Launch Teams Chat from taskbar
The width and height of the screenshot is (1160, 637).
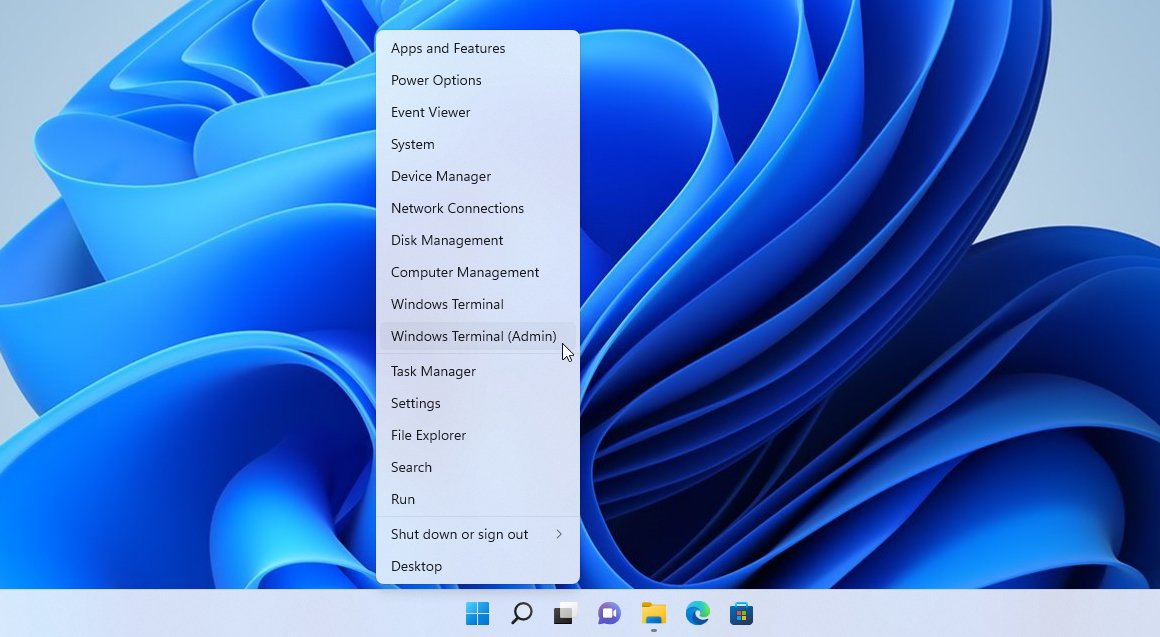point(609,613)
